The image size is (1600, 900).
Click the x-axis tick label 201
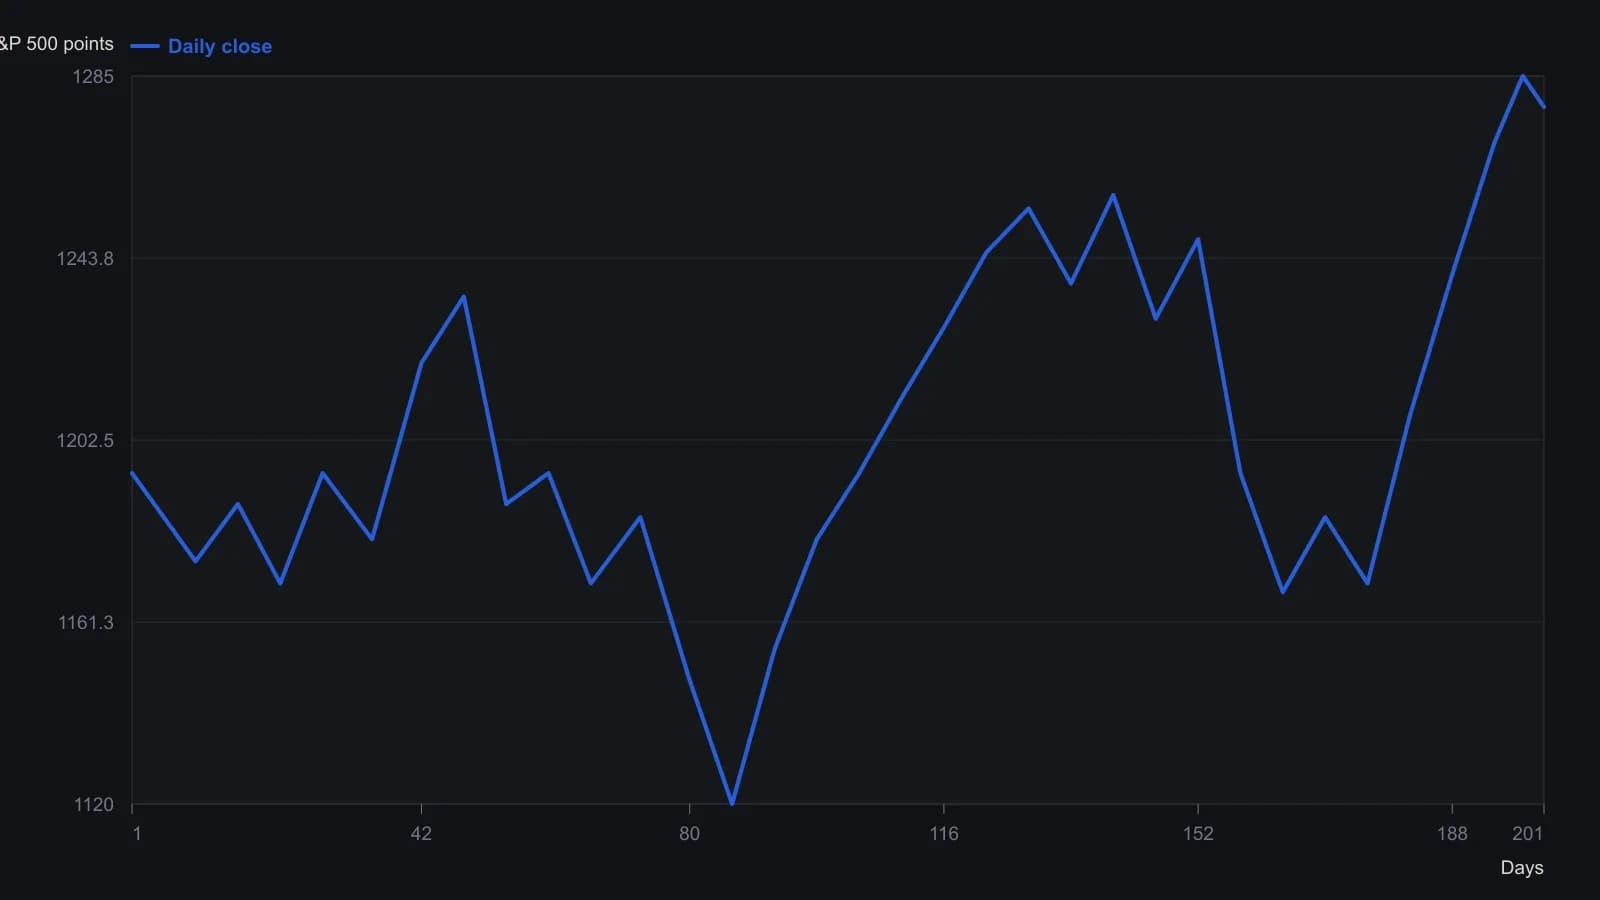(1527, 834)
